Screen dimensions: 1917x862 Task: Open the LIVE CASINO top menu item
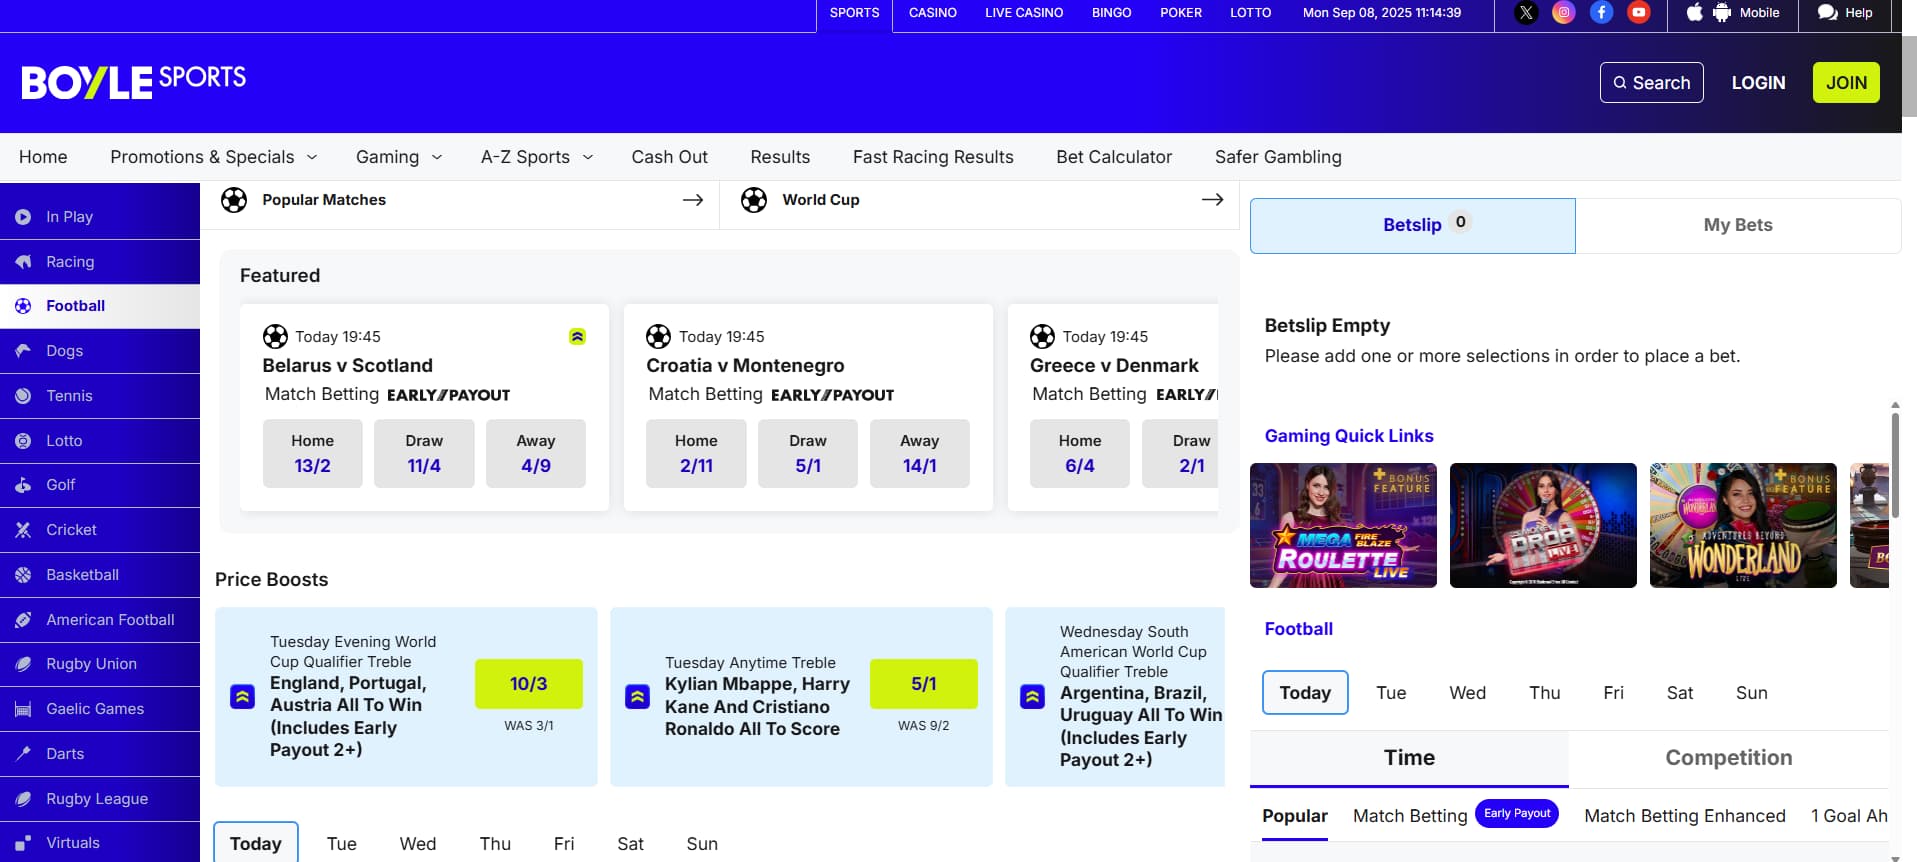[x=1024, y=13]
